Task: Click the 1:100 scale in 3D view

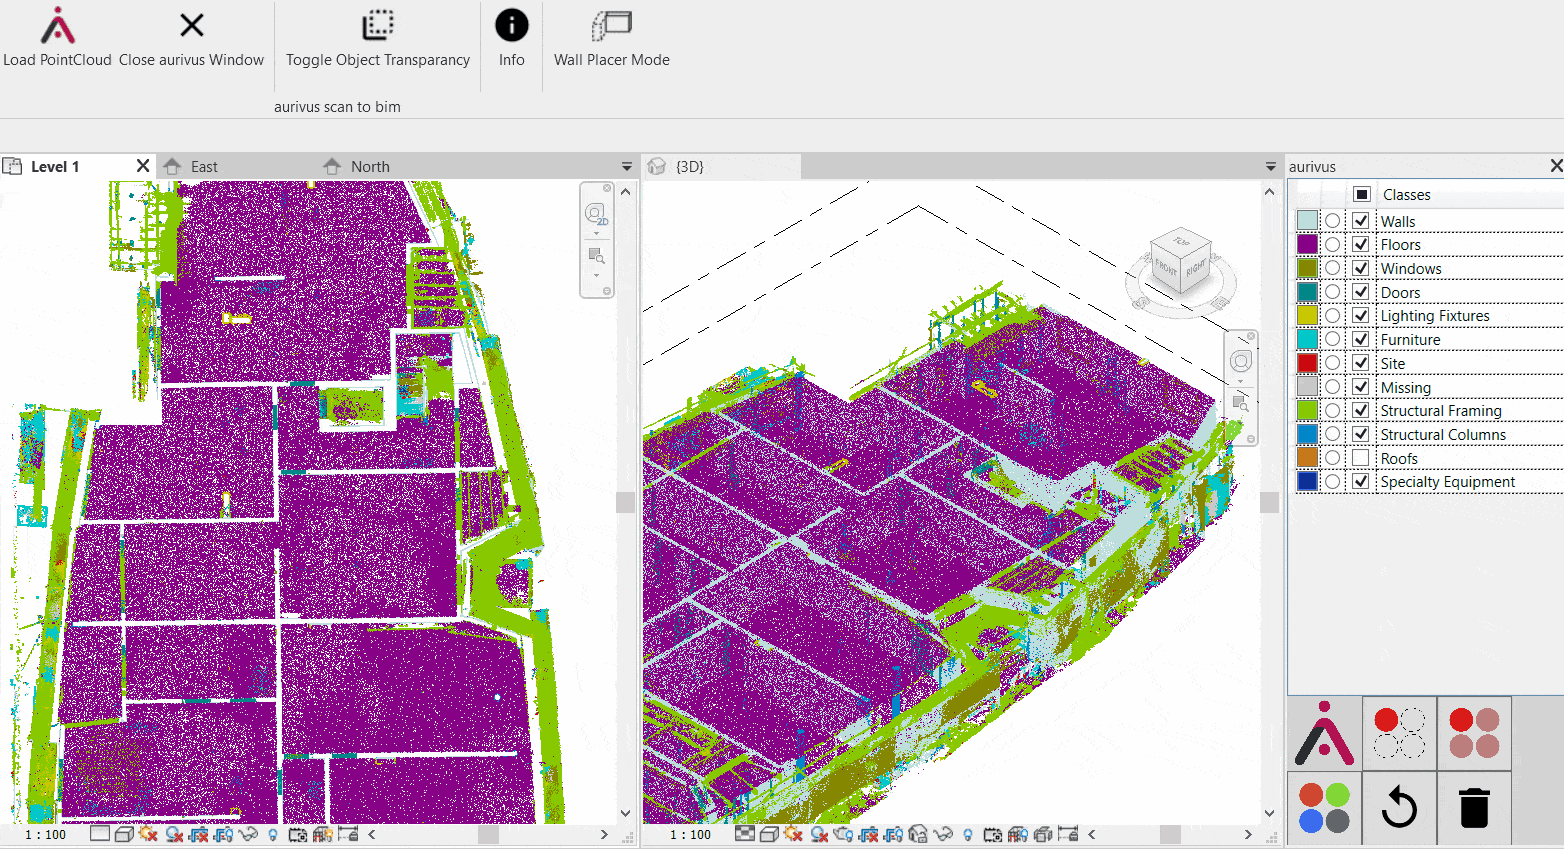Action: (690, 834)
